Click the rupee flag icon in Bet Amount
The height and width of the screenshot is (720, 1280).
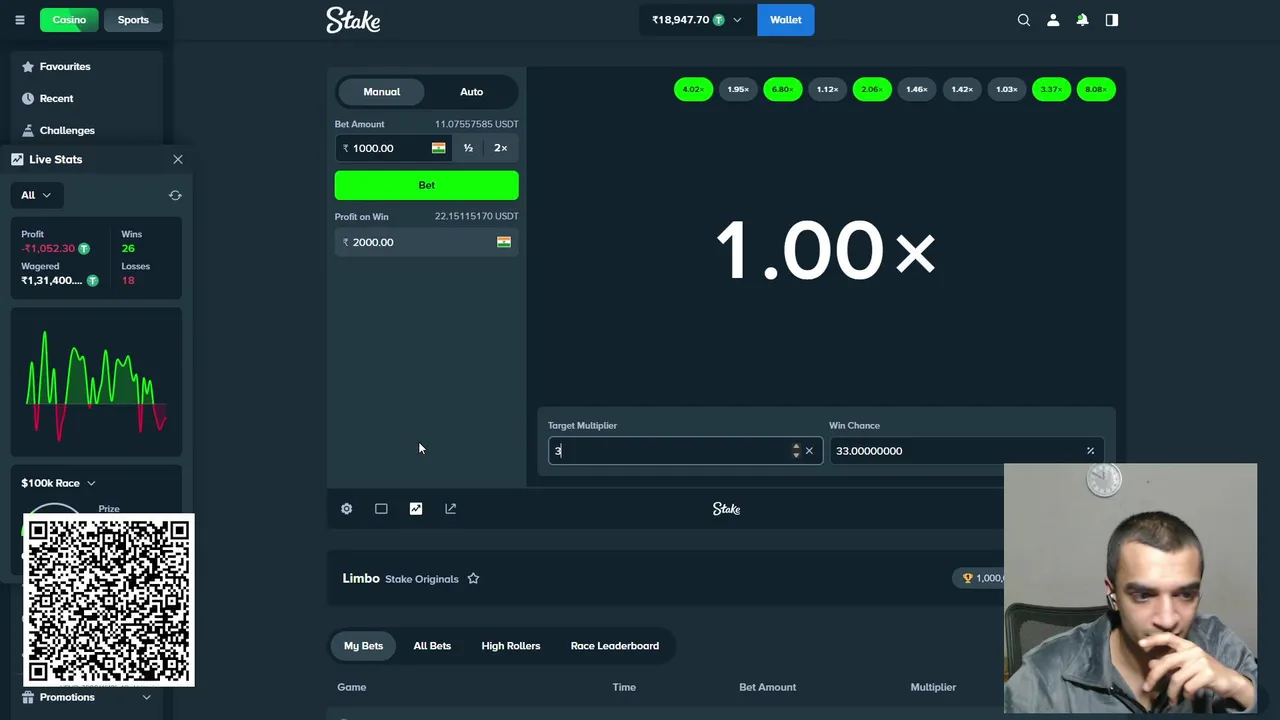pyautogui.click(x=438, y=148)
